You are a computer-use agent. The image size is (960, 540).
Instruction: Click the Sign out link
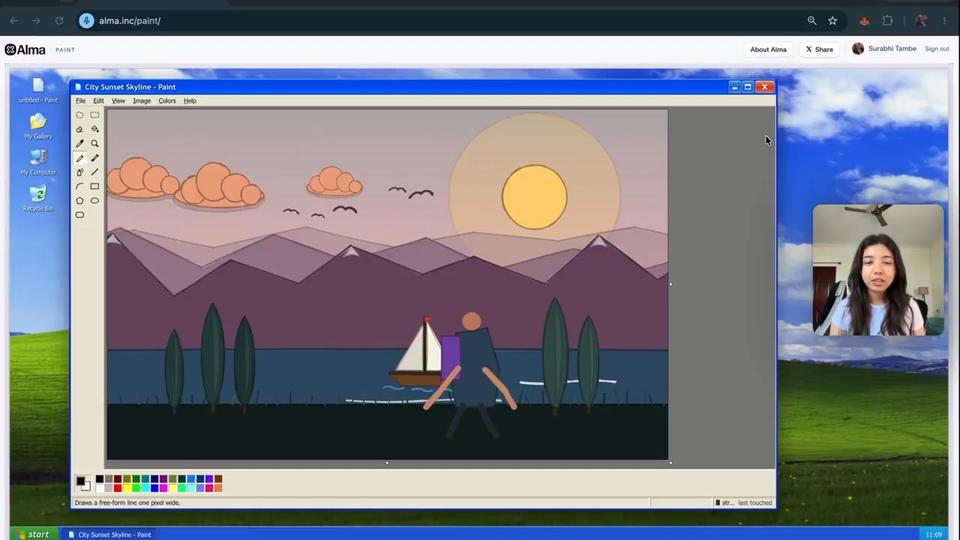click(937, 49)
